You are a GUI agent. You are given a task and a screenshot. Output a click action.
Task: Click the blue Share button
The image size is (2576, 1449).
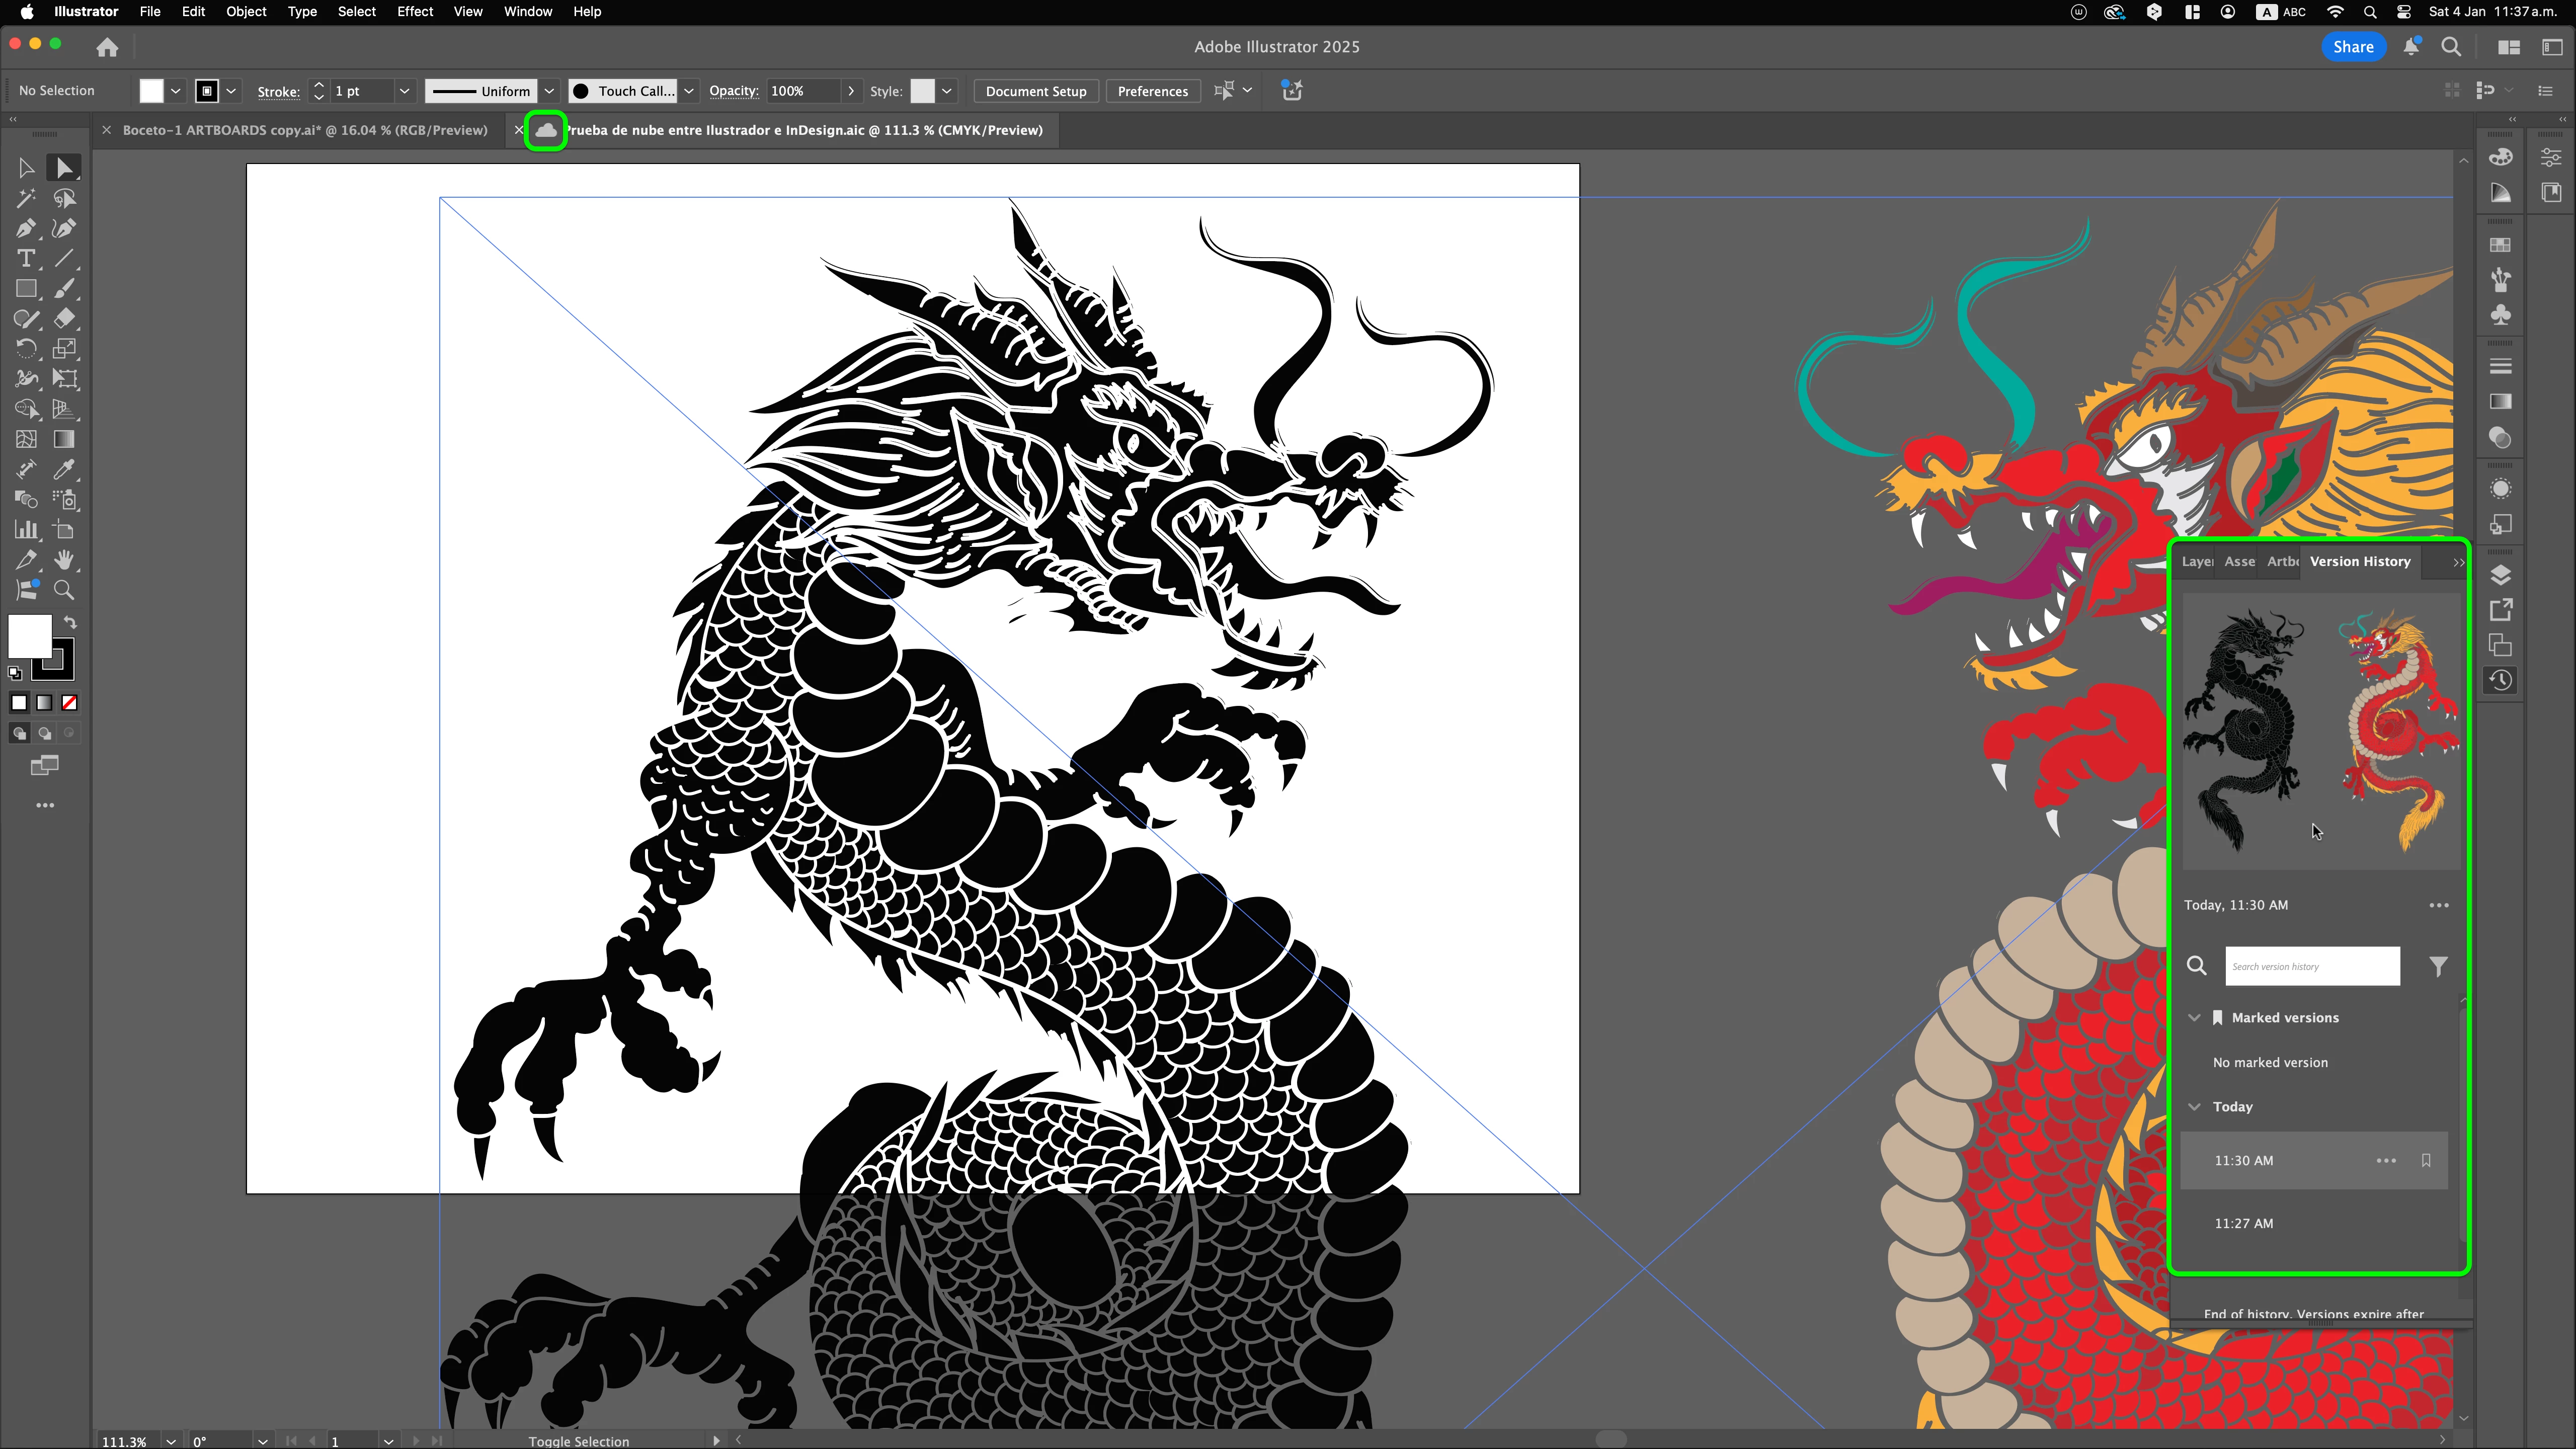[2352, 47]
